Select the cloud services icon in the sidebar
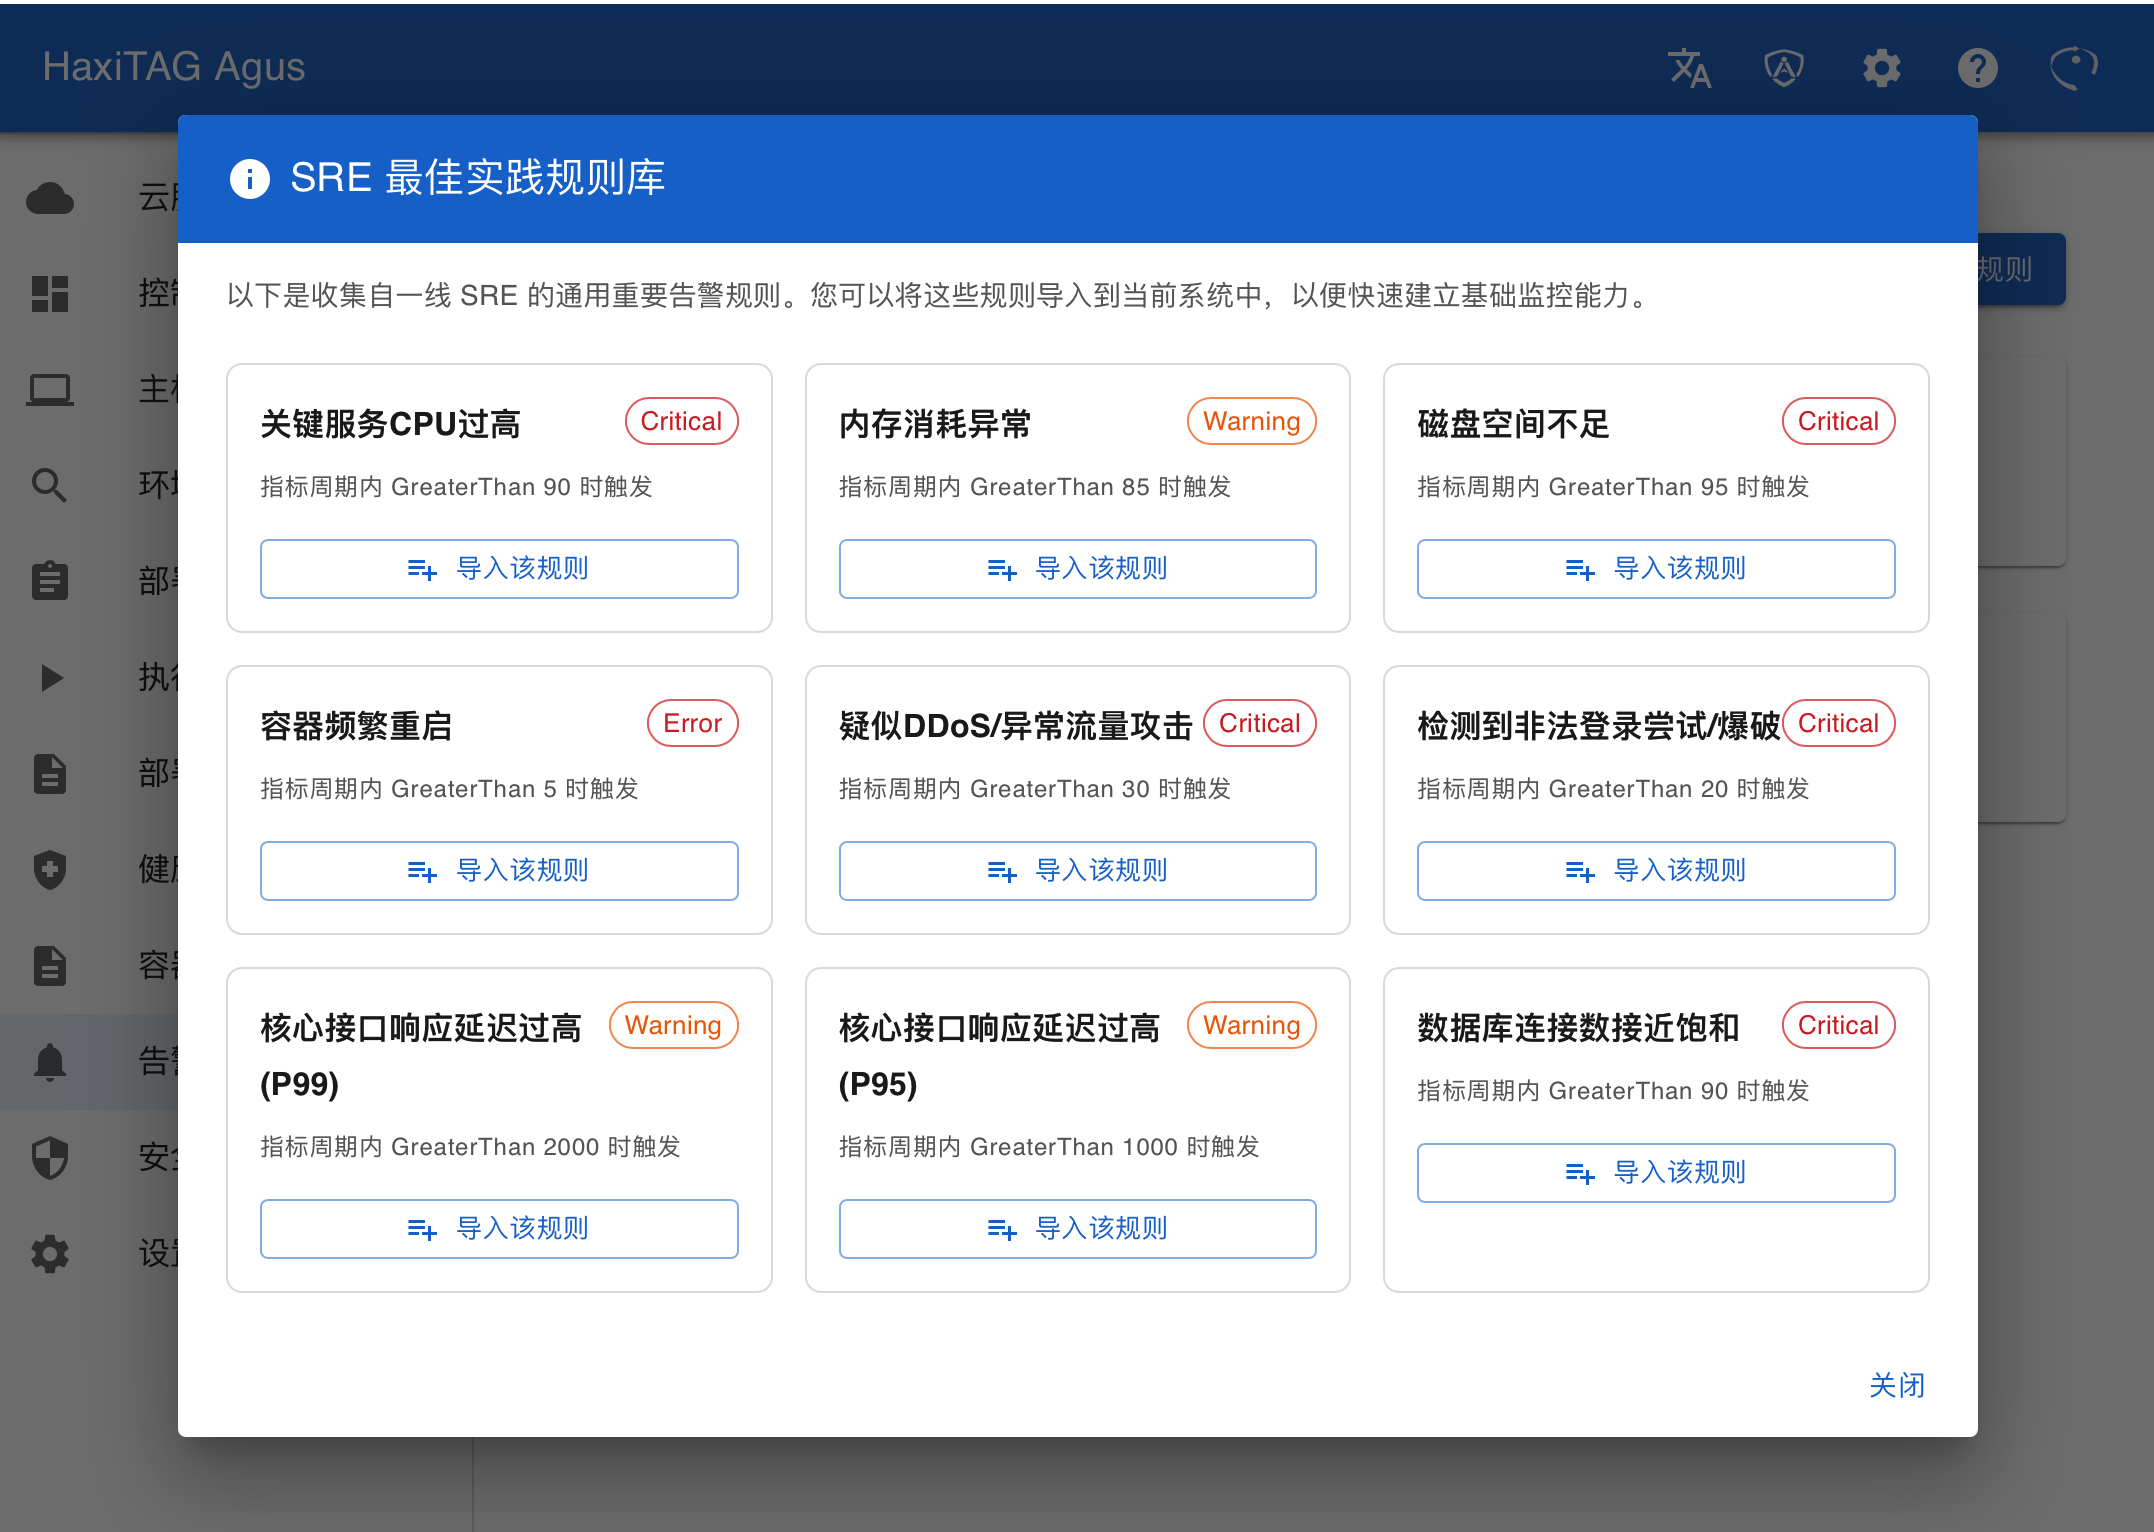The width and height of the screenshot is (2154, 1532). click(x=50, y=199)
